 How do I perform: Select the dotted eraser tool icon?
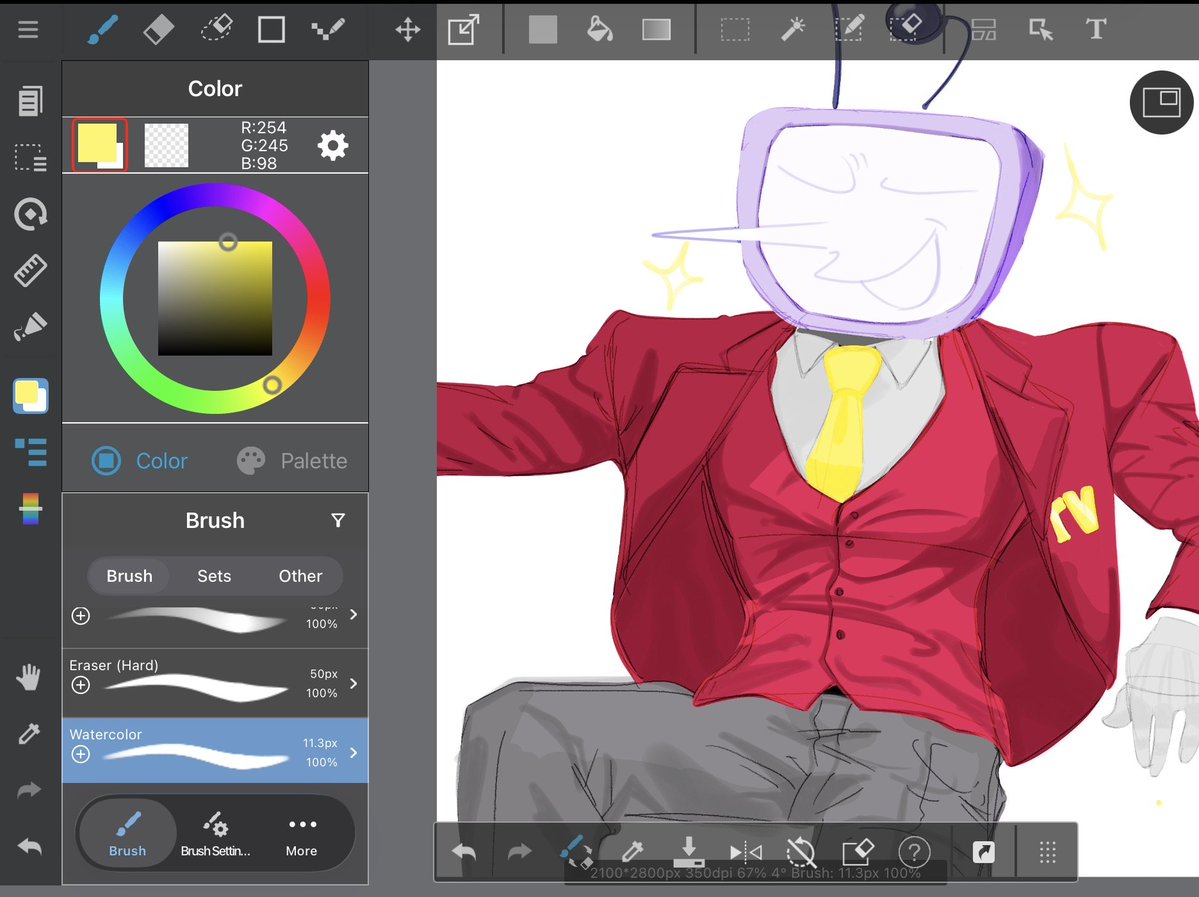pyautogui.click(x=216, y=30)
